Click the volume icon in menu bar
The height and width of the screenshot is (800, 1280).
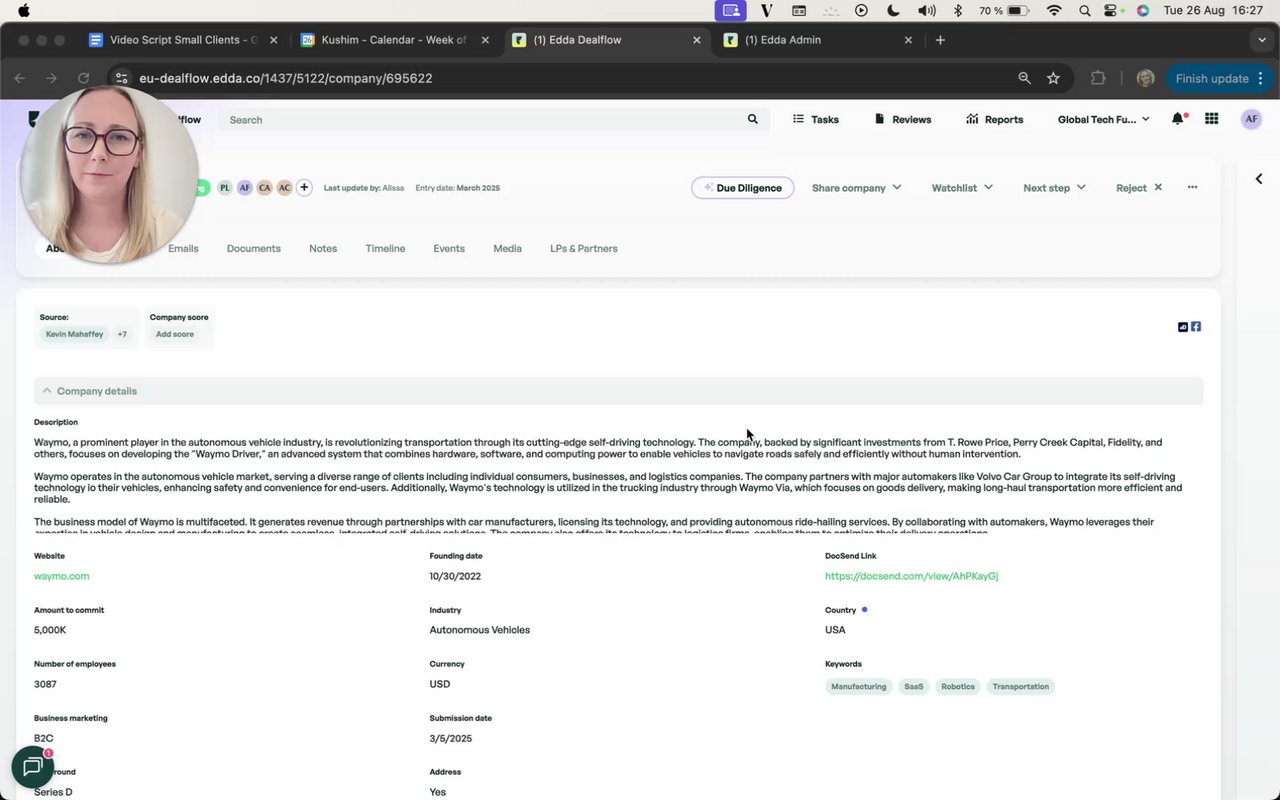(927, 11)
